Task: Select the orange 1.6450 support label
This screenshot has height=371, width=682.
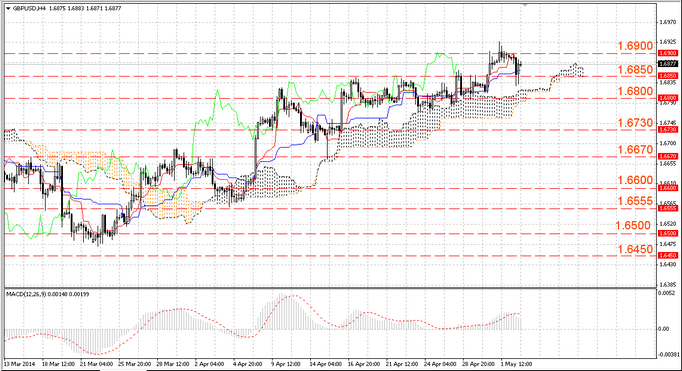Action: [x=635, y=249]
